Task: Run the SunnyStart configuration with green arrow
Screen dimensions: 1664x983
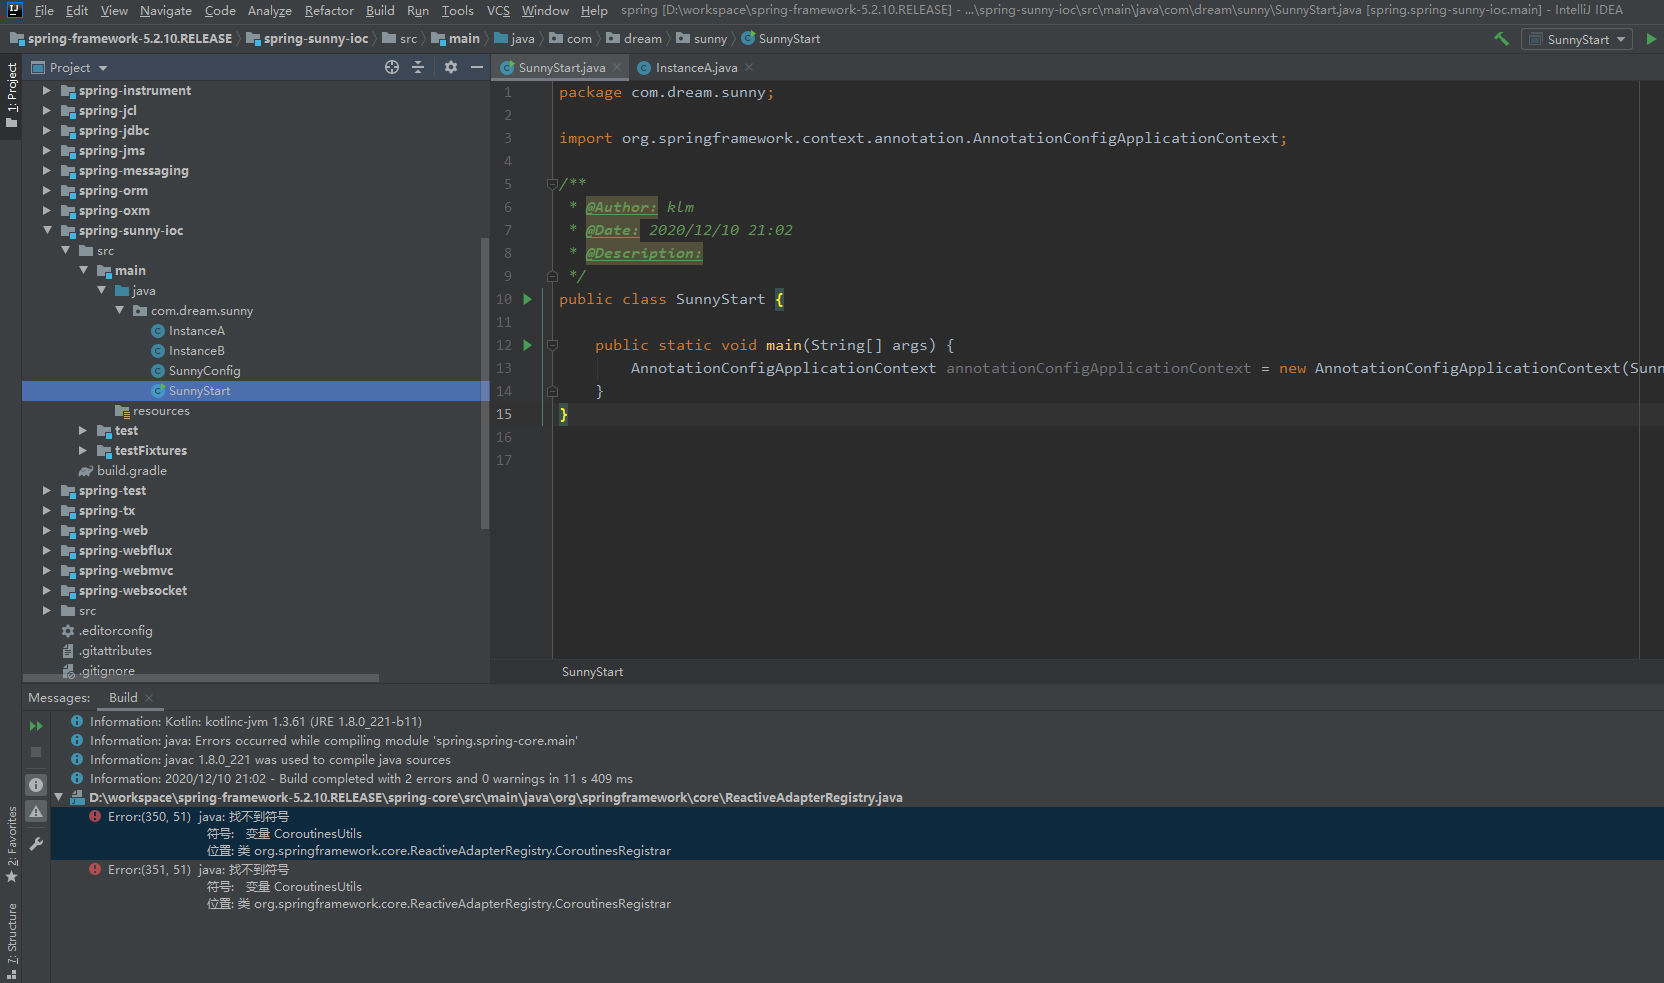Action: [1651, 39]
